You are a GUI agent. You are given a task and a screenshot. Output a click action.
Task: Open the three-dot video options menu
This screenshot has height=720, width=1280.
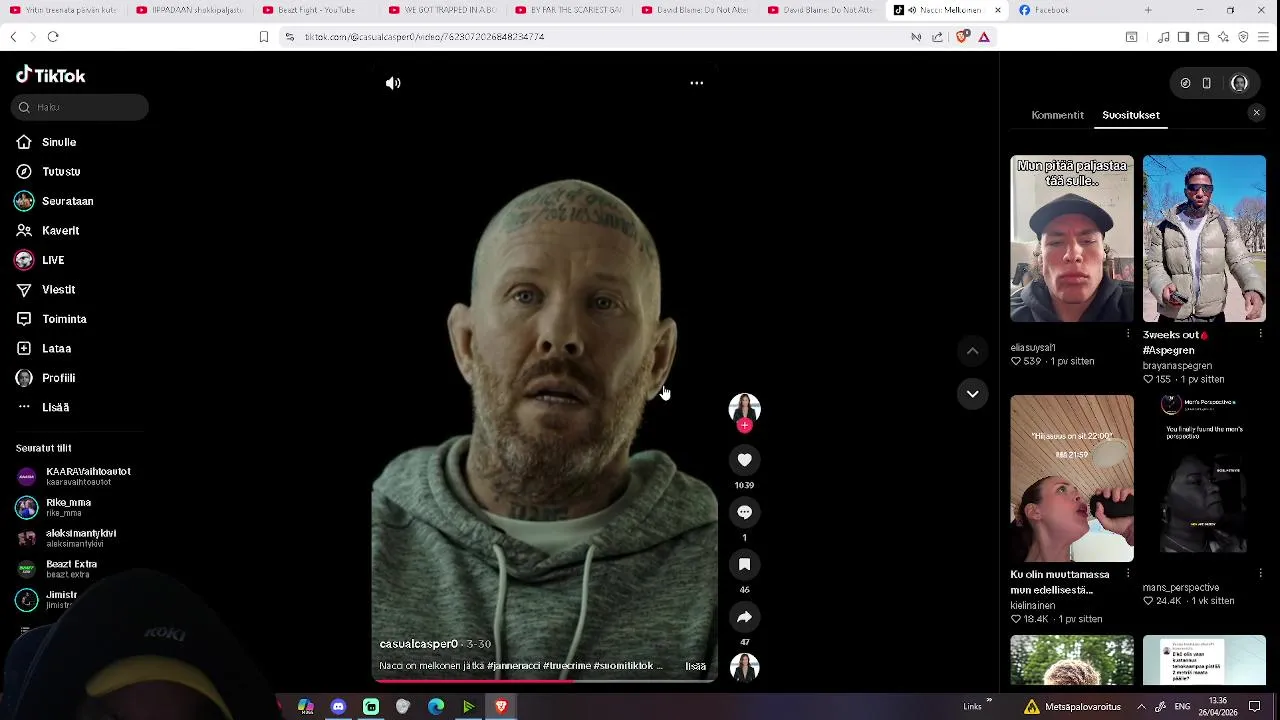click(x=697, y=83)
